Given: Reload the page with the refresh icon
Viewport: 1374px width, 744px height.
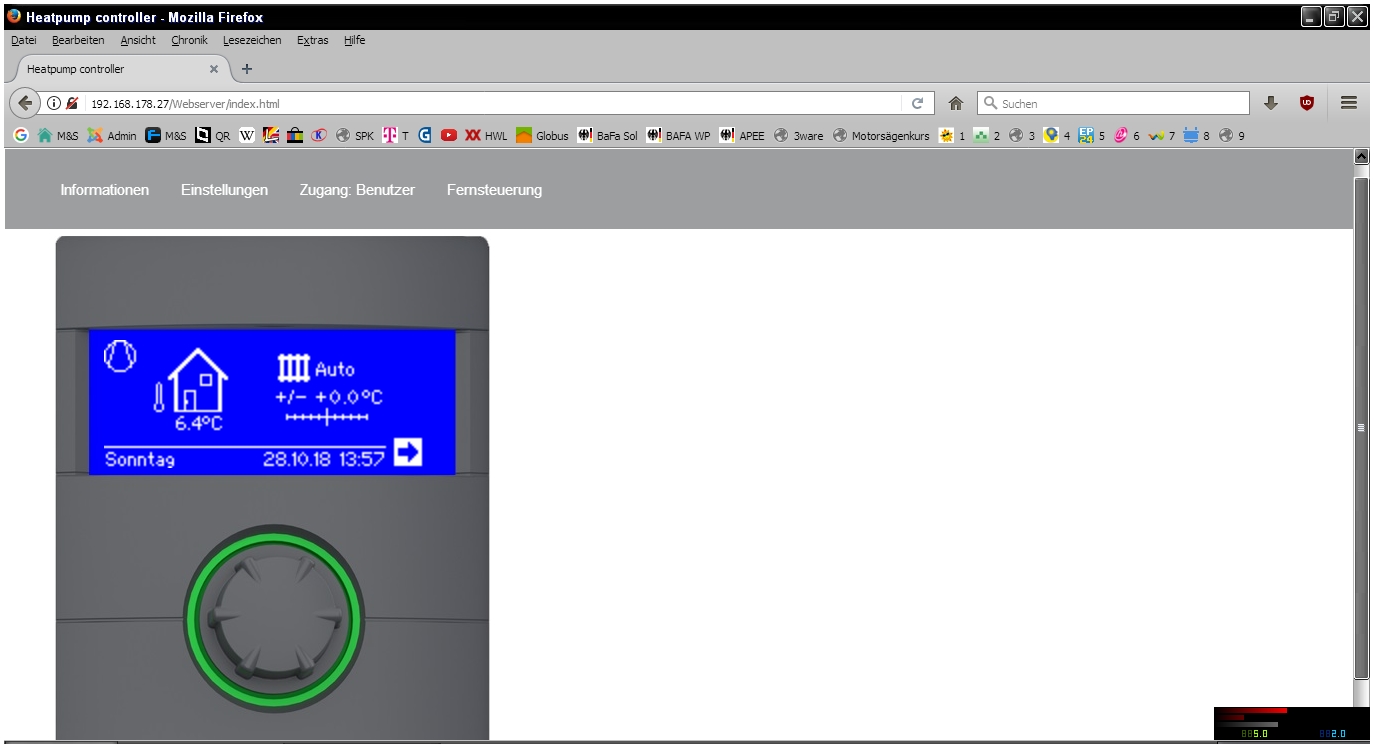Looking at the screenshot, I should pos(917,103).
